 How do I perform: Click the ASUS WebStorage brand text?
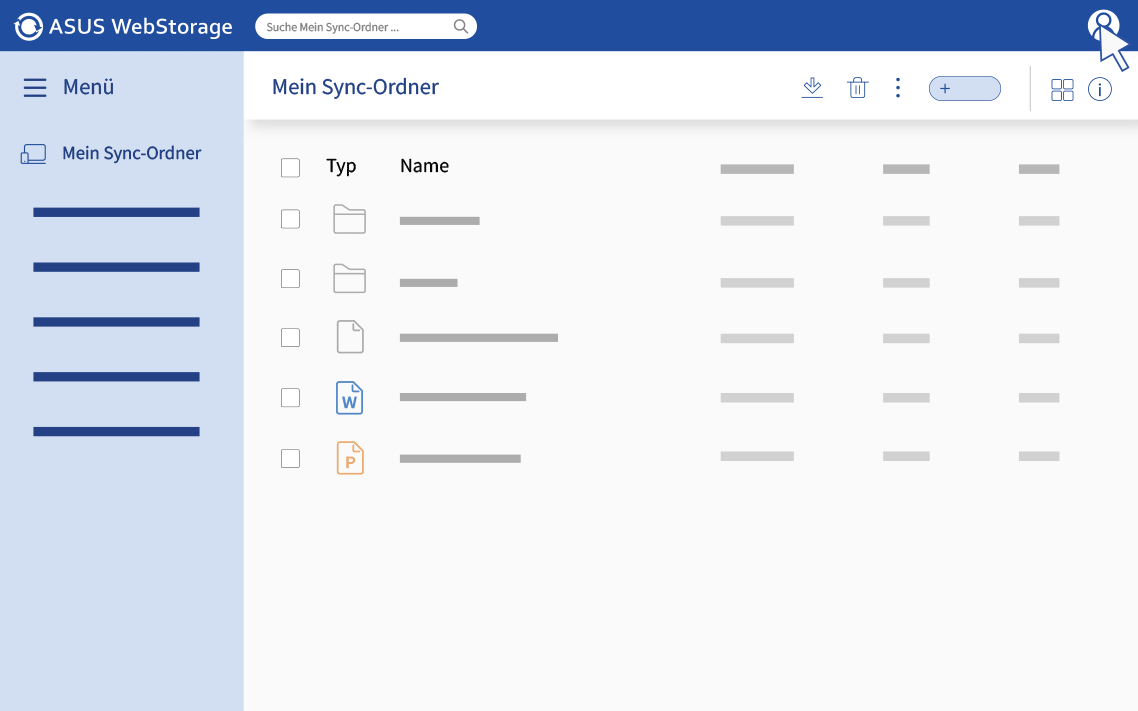coord(141,27)
